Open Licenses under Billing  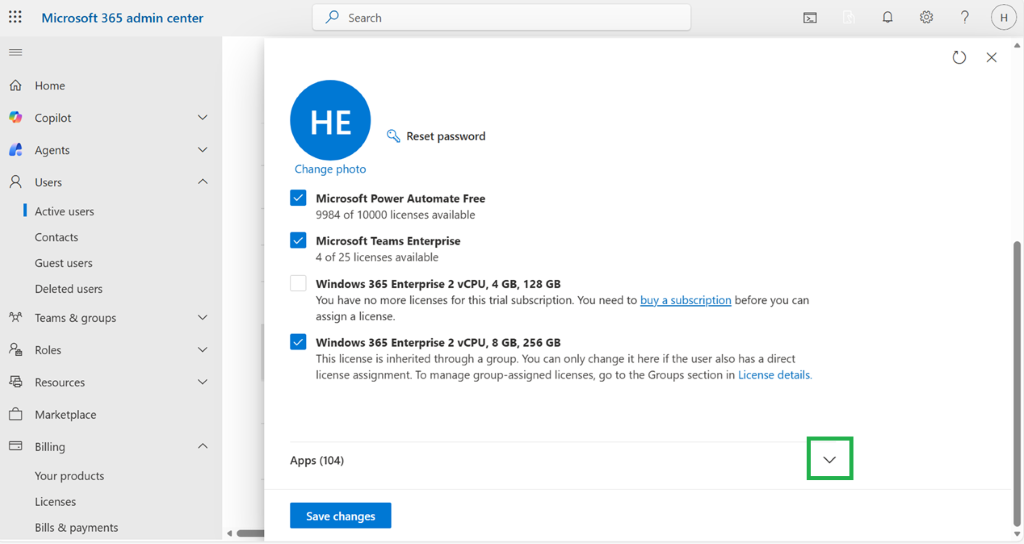[55, 502]
